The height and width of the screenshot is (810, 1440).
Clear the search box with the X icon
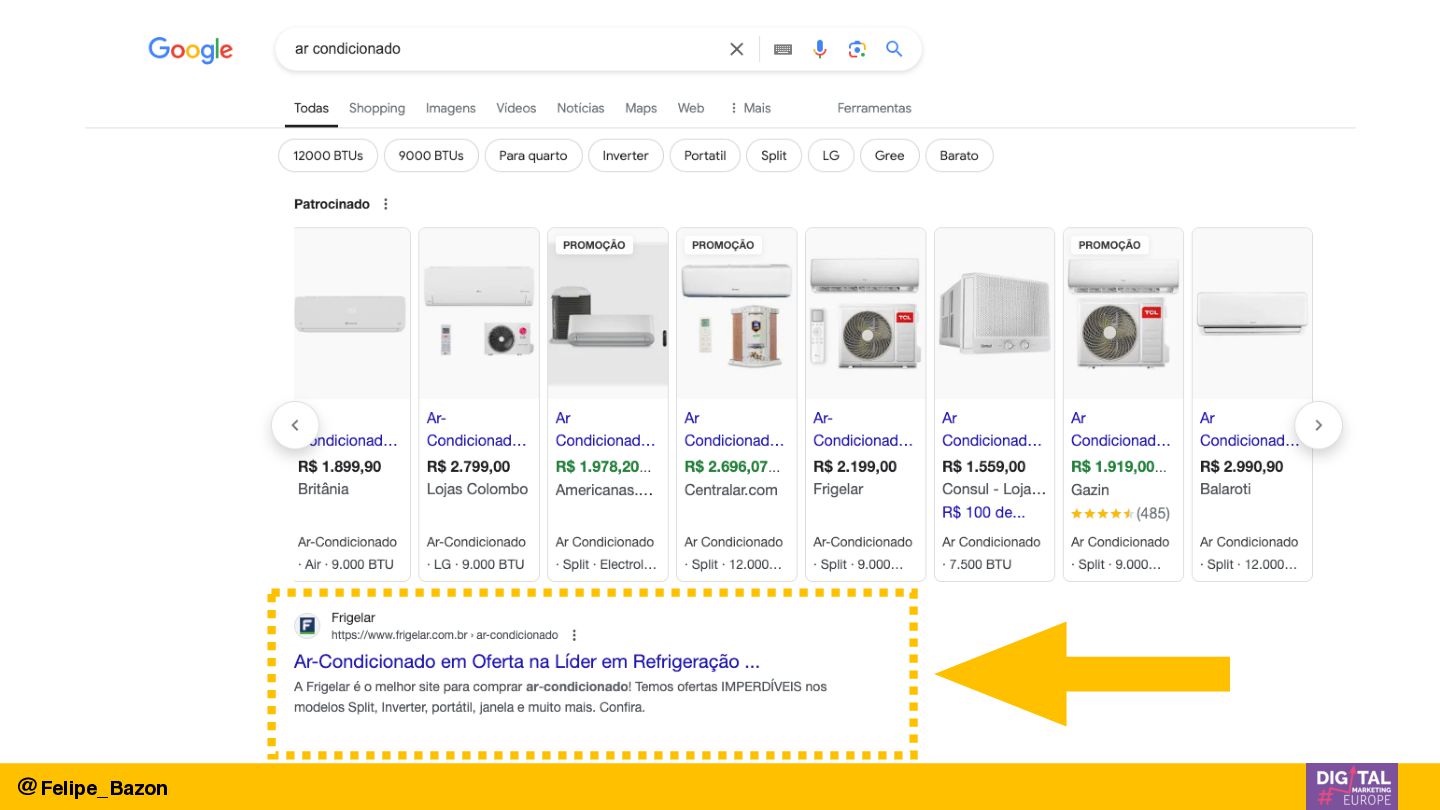[737, 49]
